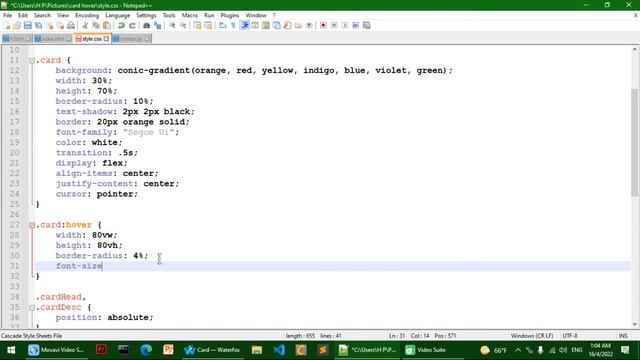The height and width of the screenshot is (360, 640).
Task: Click the macro Playback icon
Action: 345,25
